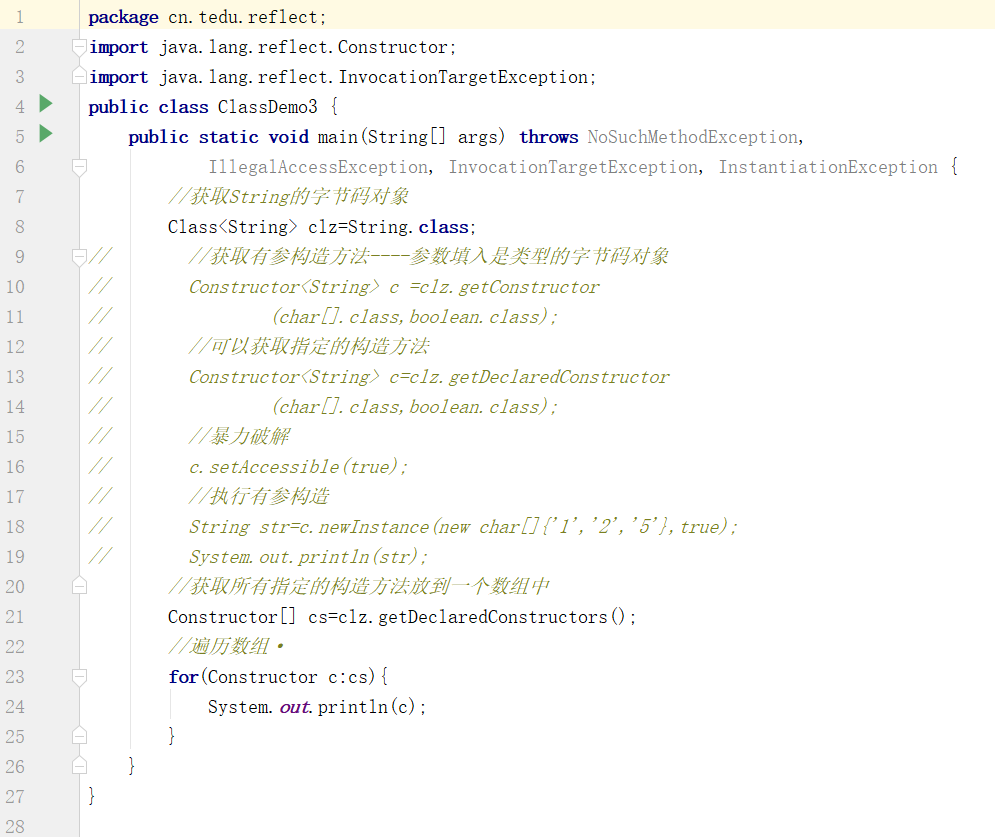Run ClassDemo3 class via line 4 gutter arrow

46,103
